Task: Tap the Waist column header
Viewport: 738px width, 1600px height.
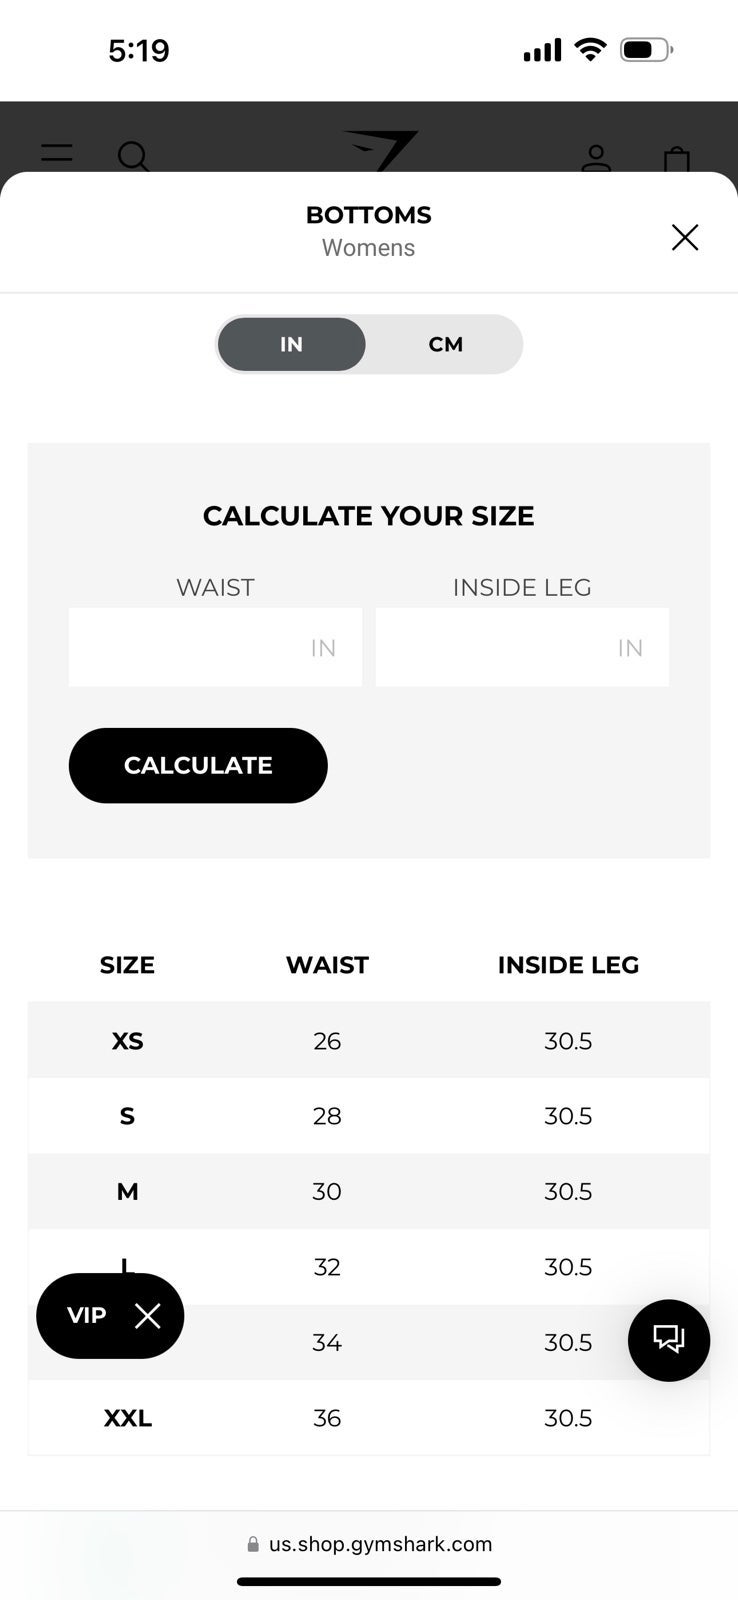Action: click(327, 965)
